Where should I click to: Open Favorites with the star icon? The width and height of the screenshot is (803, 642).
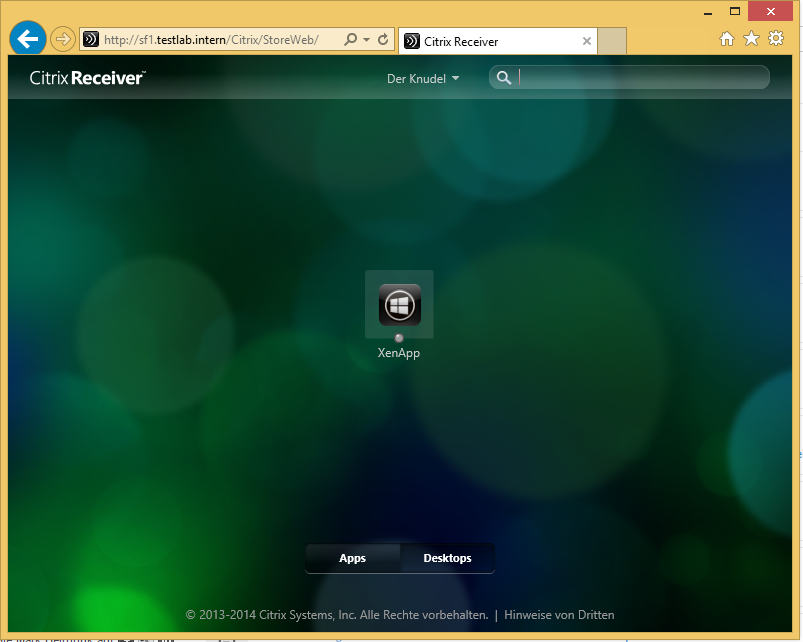tap(751, 38)
